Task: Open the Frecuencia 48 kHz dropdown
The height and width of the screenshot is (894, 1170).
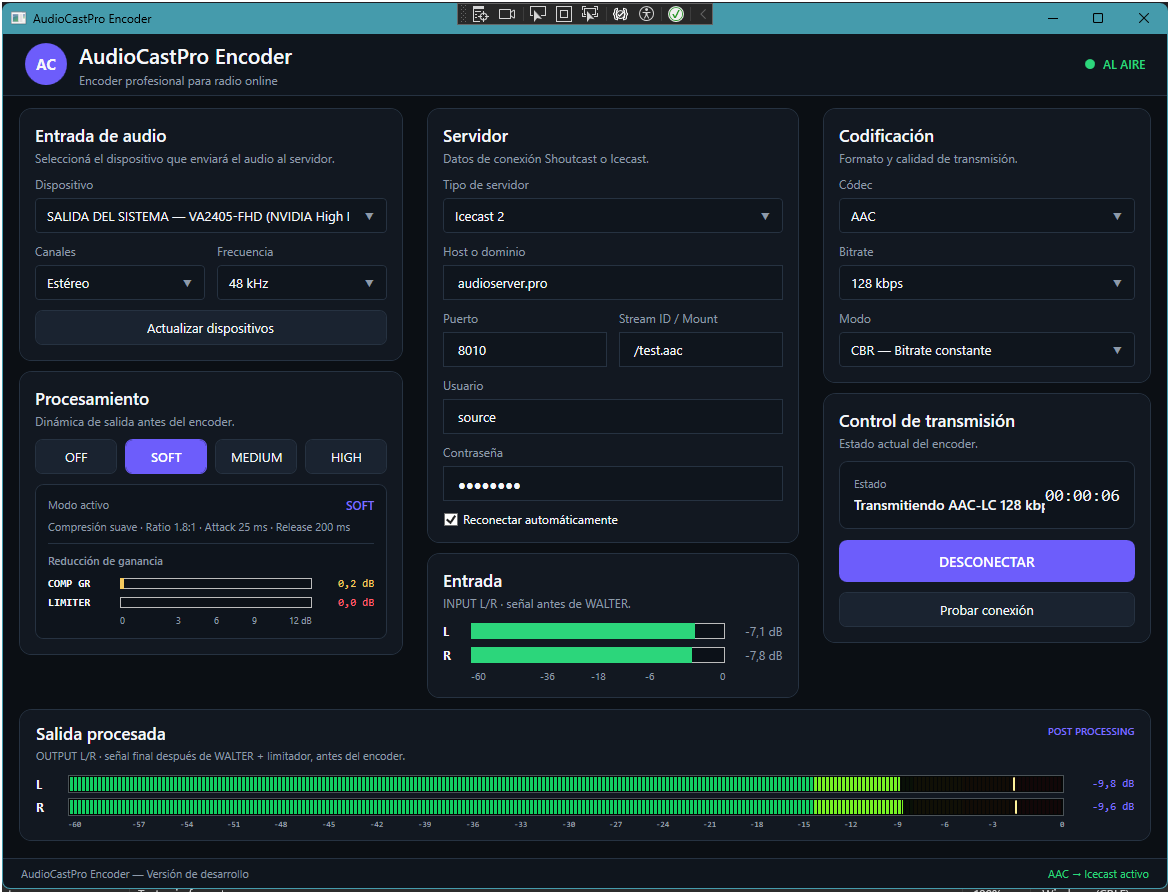Action: (301, 283)
